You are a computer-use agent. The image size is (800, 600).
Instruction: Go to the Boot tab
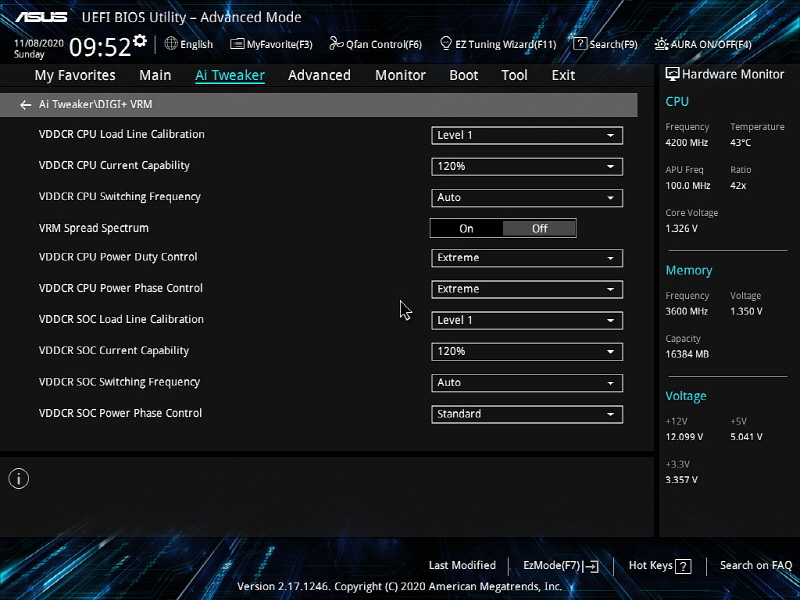point(464,76)
